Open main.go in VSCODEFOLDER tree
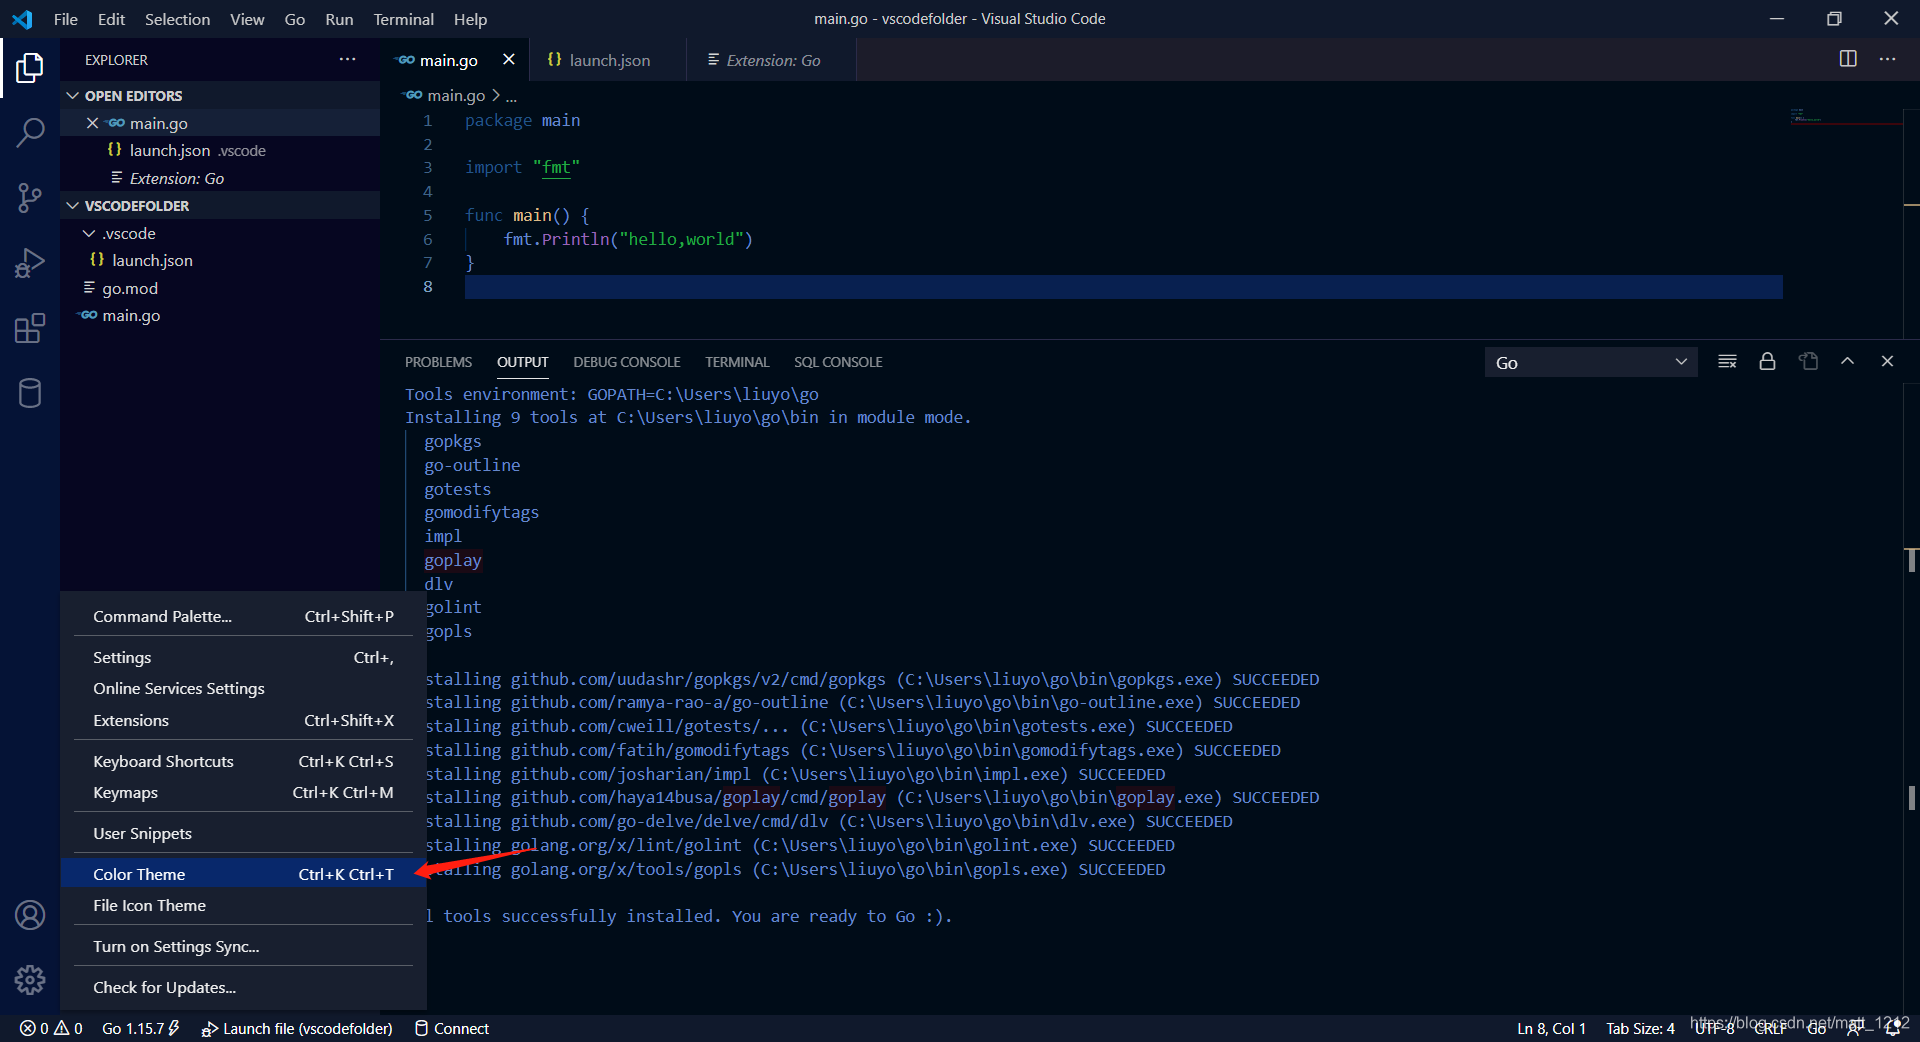 pos(220,315)
